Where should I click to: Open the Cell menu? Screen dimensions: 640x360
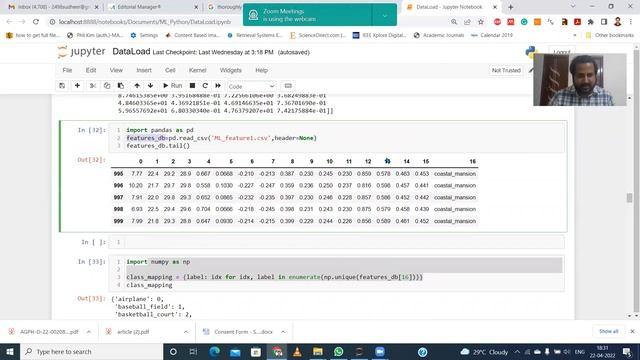click(x=170, y=70)
